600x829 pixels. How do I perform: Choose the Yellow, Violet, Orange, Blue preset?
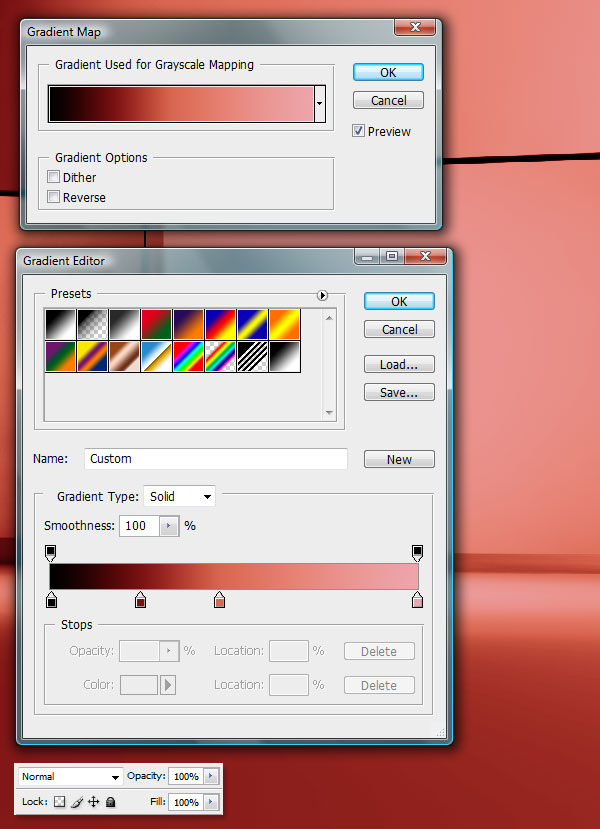[x=92, y=357]
